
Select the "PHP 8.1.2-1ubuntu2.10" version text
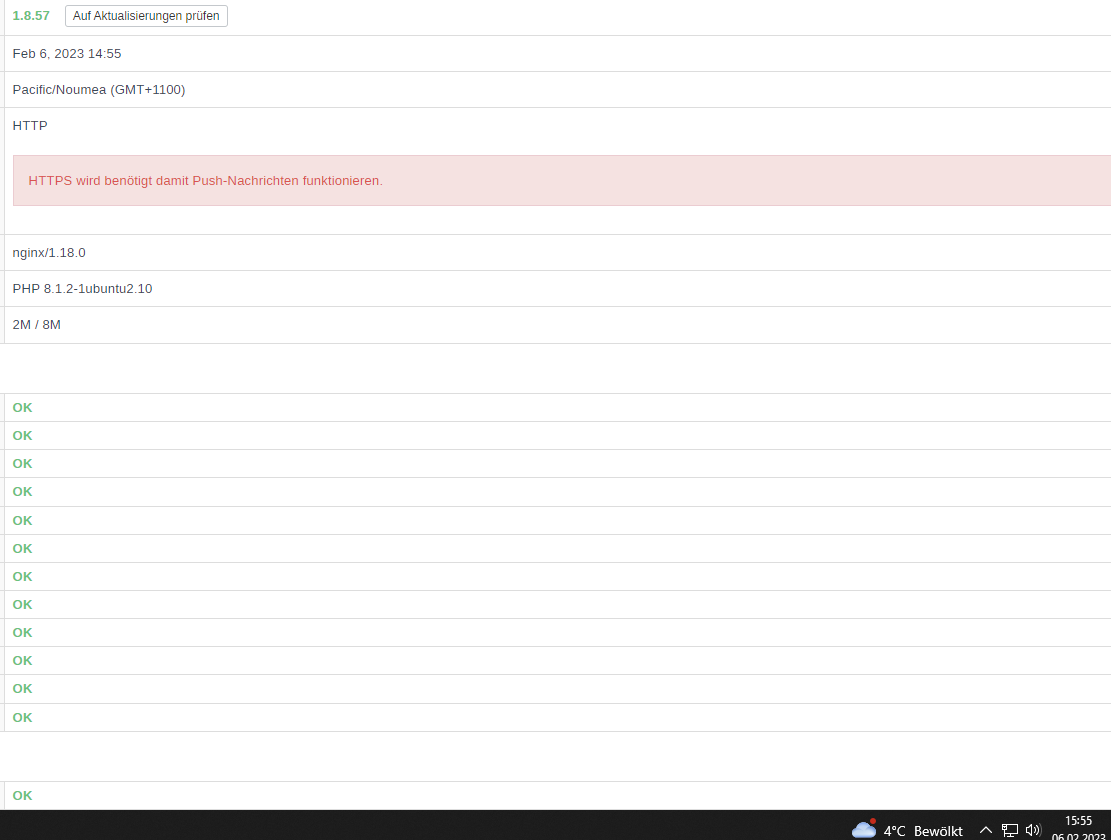(82, 289)
